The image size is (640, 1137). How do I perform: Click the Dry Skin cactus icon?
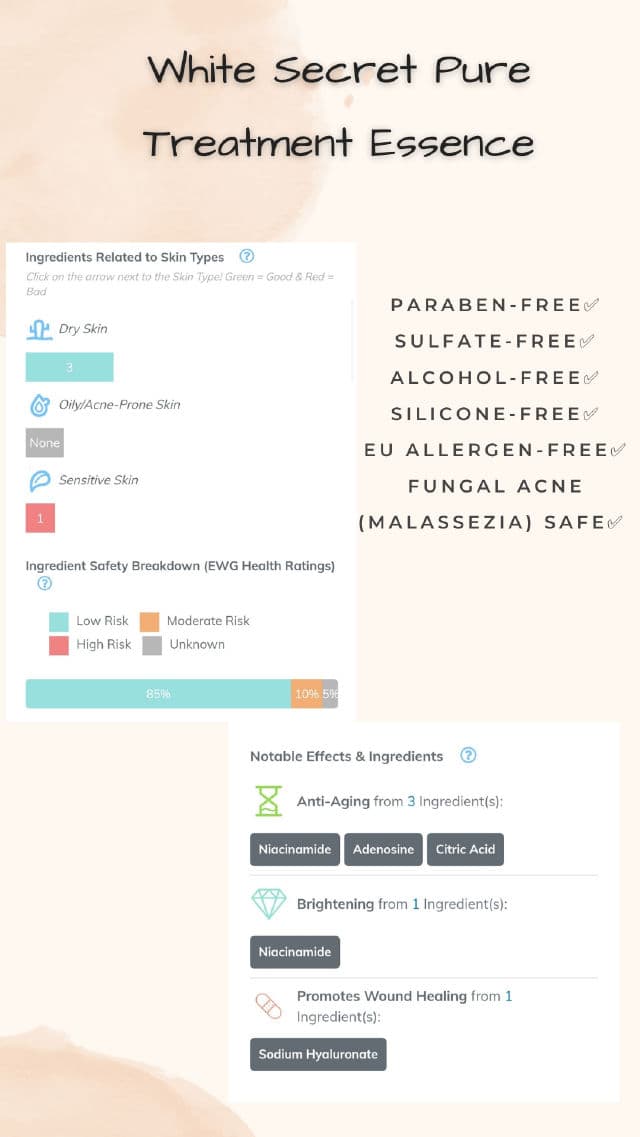click(x=39, y=329)
